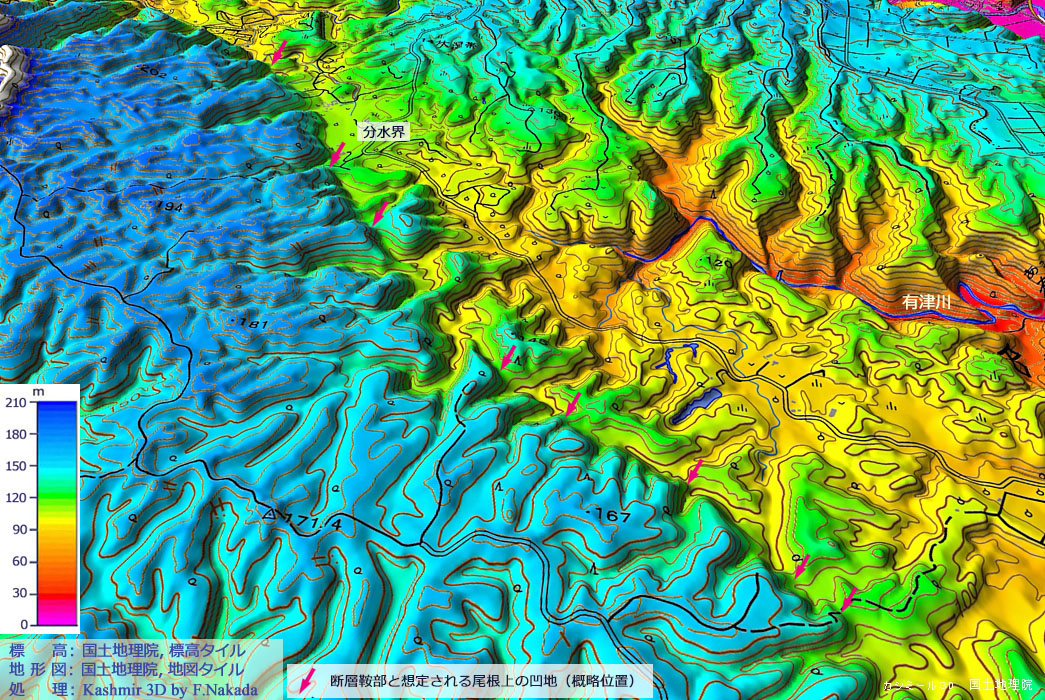Click the 167 elevation point label

coord(610,515)
